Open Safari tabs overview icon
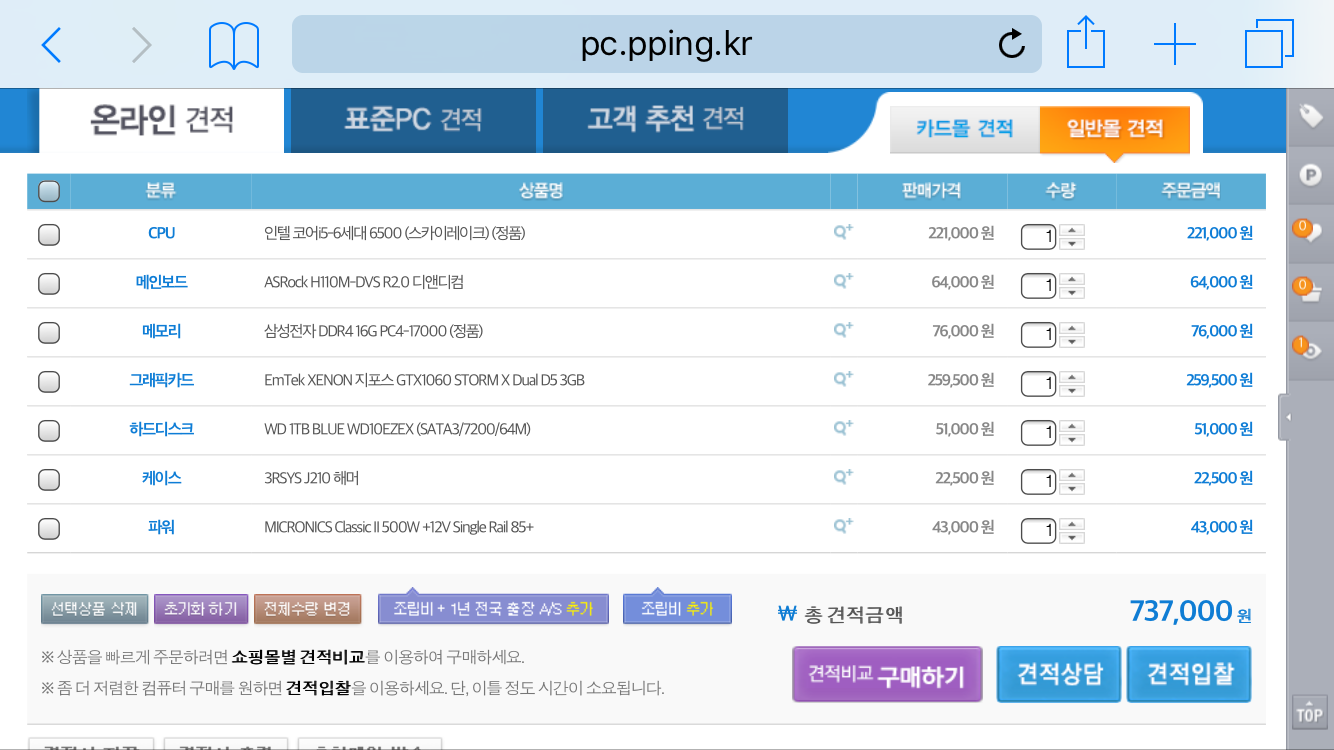 point(1269,44)
